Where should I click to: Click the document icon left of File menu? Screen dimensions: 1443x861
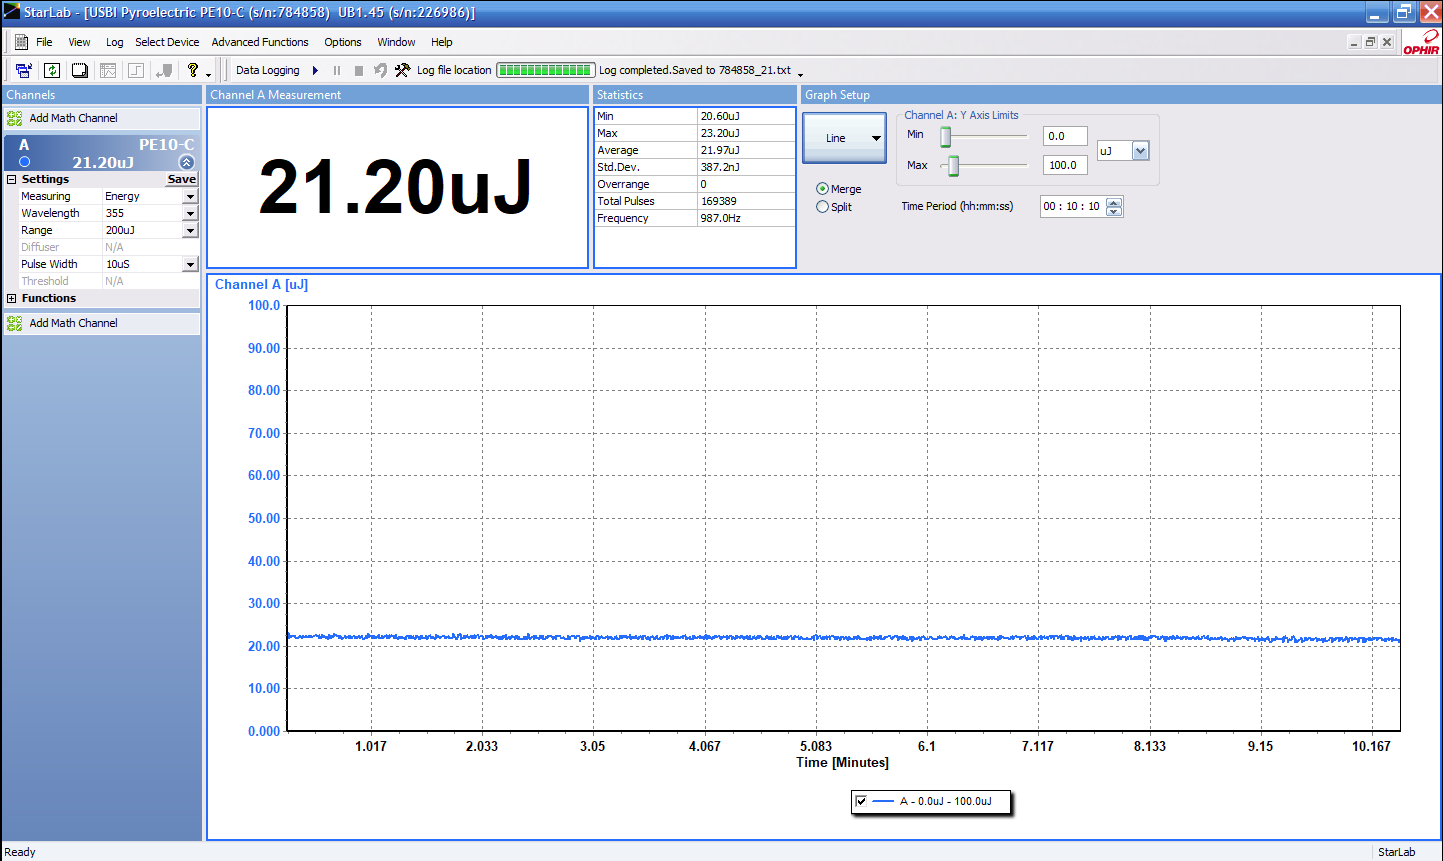click(21, 42)
